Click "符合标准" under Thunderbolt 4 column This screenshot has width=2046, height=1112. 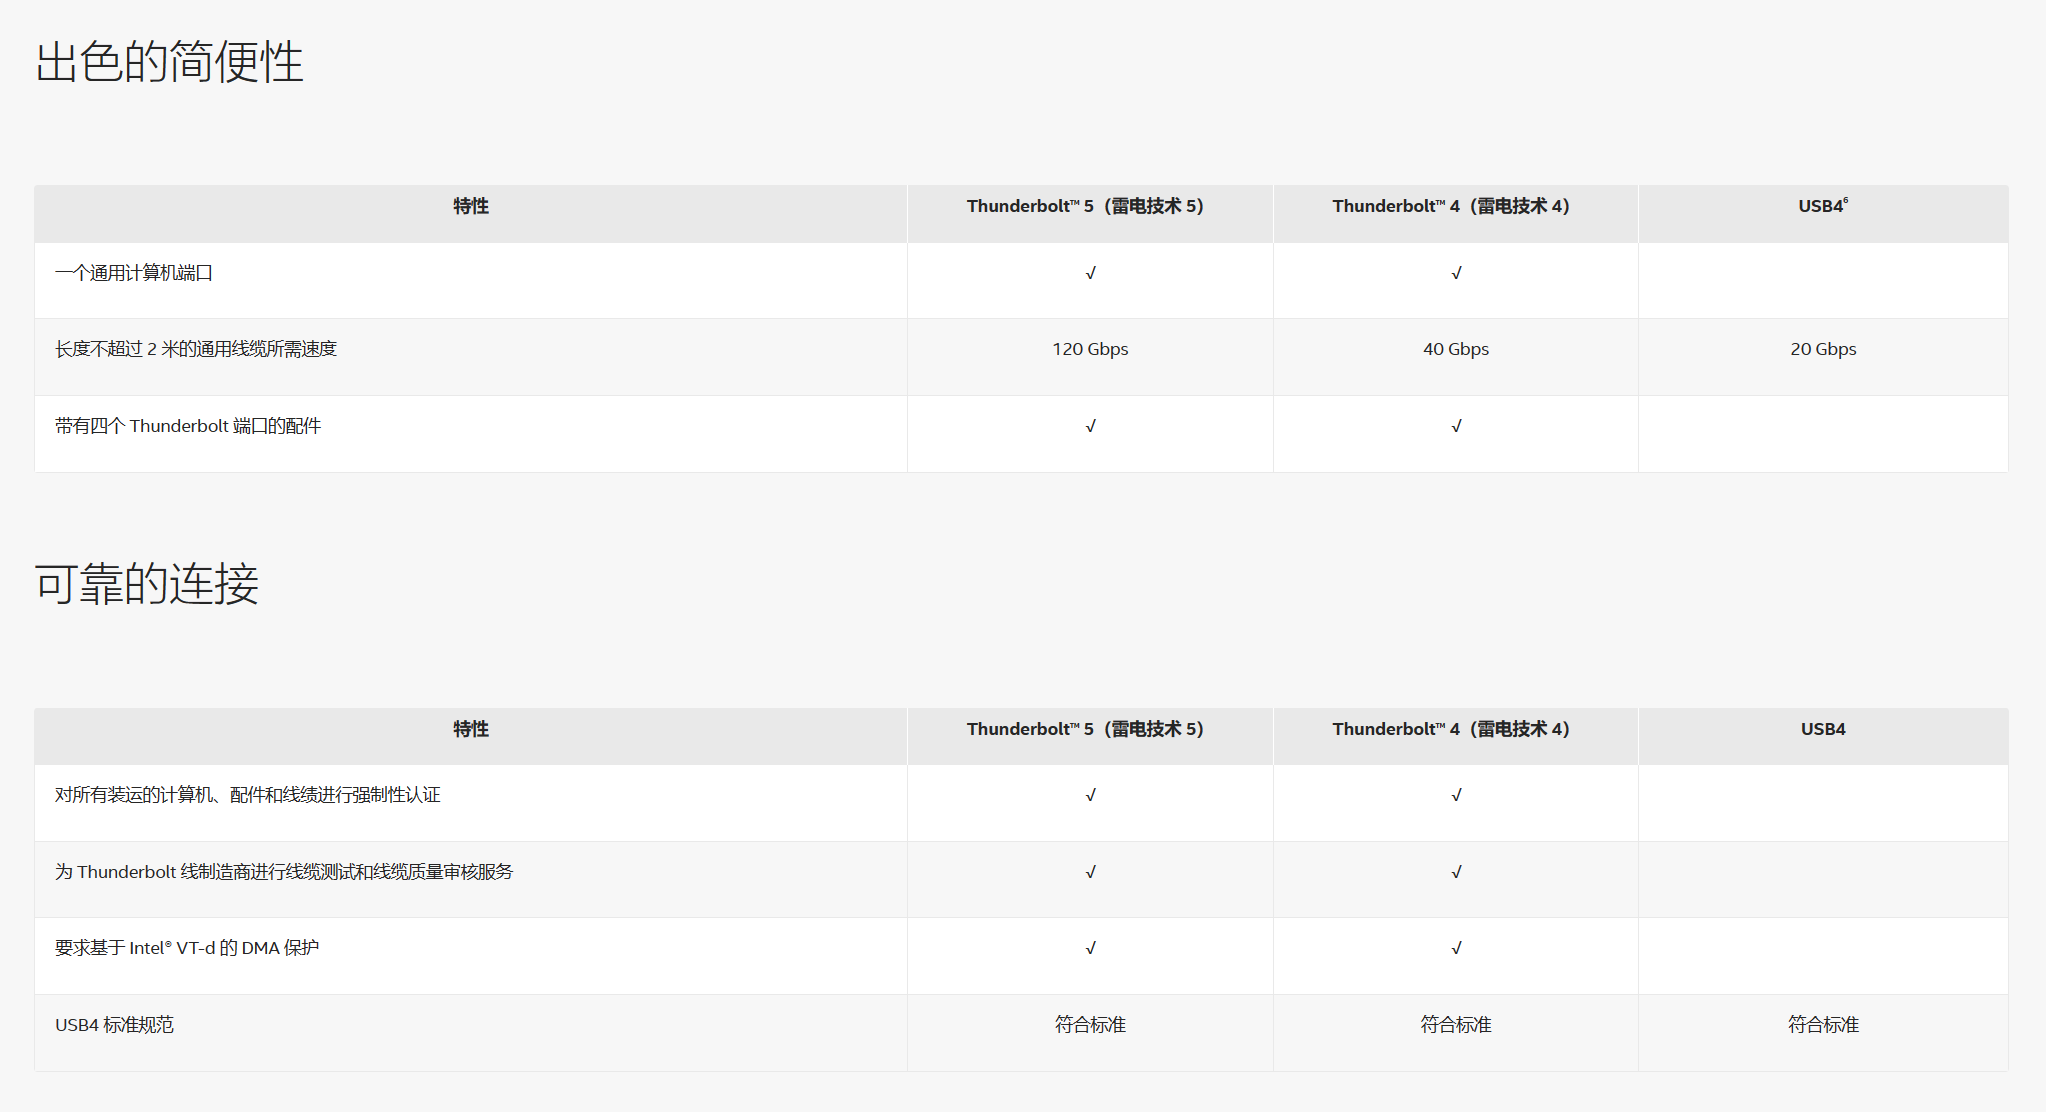(1456, 1025)
